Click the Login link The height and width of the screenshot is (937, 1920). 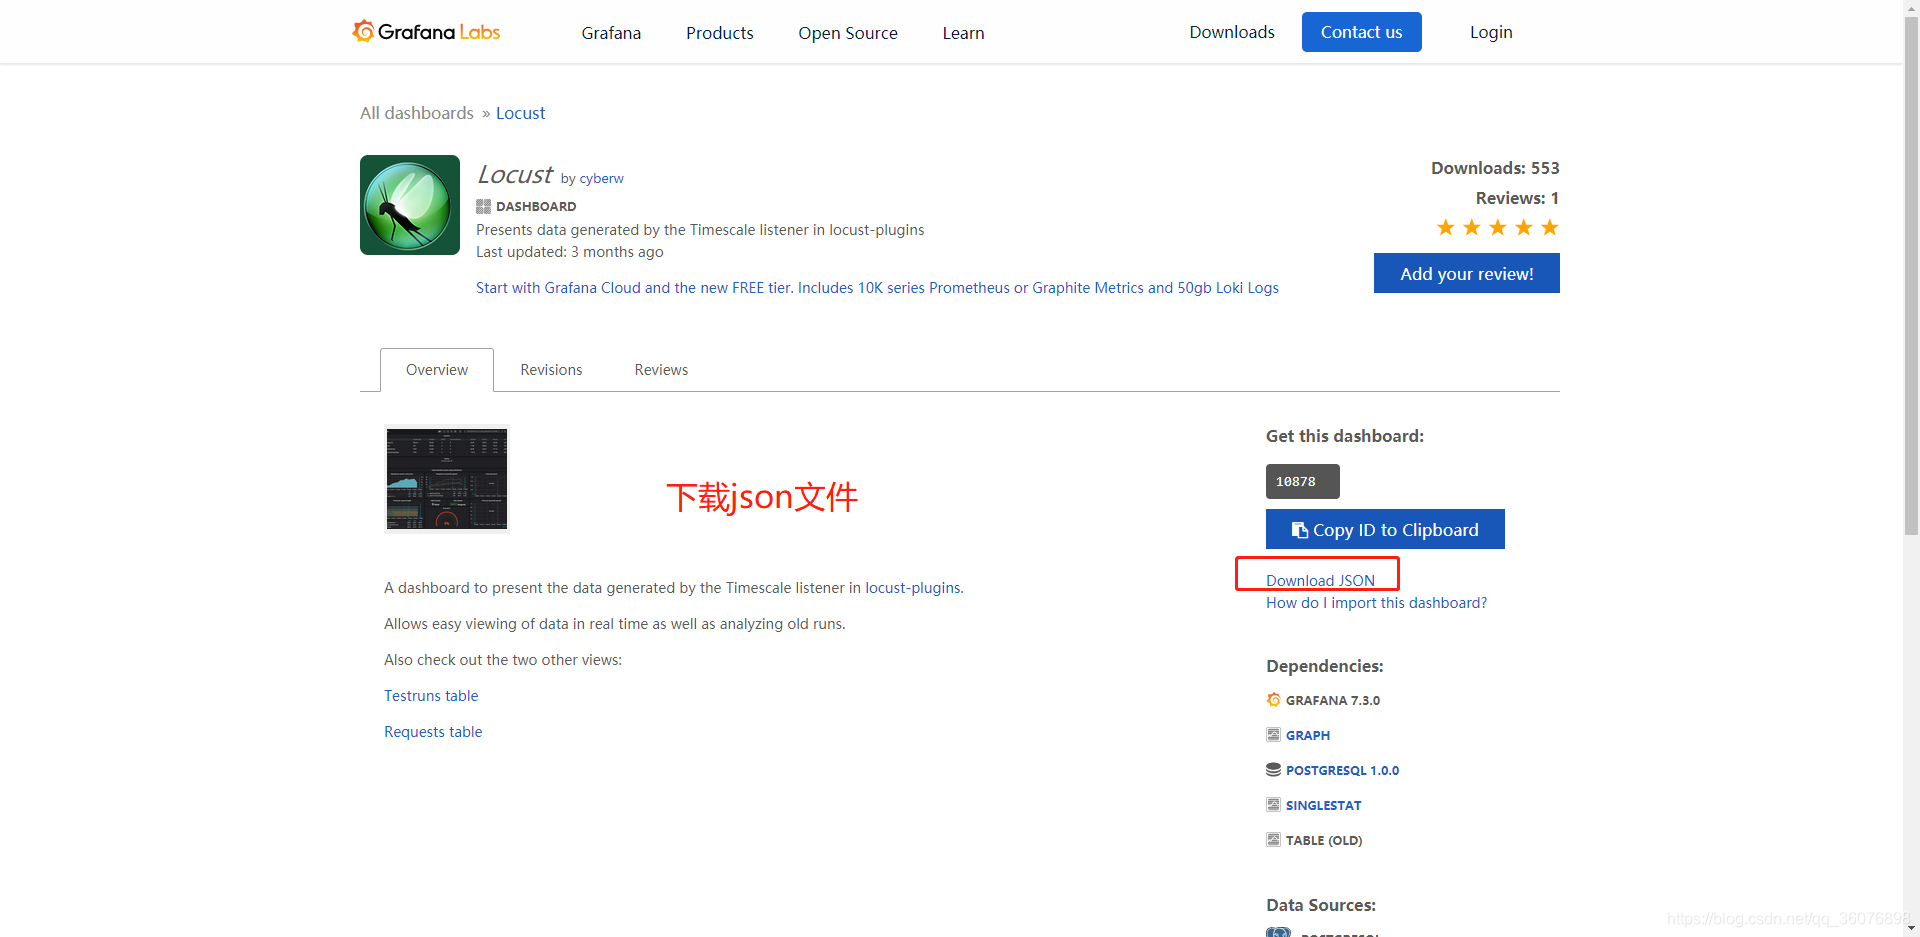(1491, 32)
